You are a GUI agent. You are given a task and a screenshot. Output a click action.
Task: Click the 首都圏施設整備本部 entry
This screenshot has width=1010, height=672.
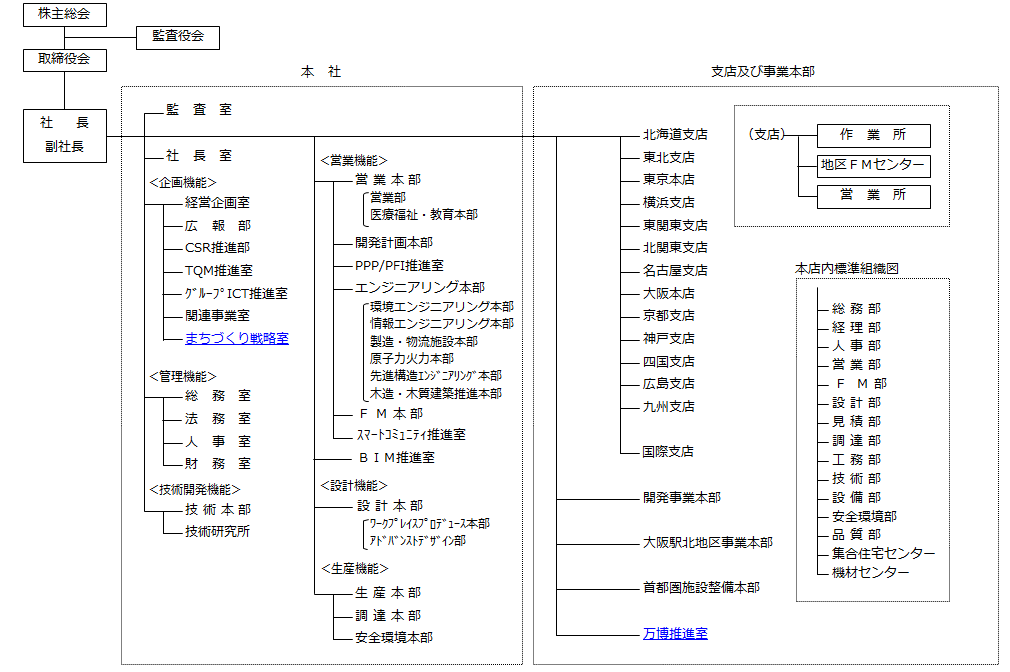(701, 587)
